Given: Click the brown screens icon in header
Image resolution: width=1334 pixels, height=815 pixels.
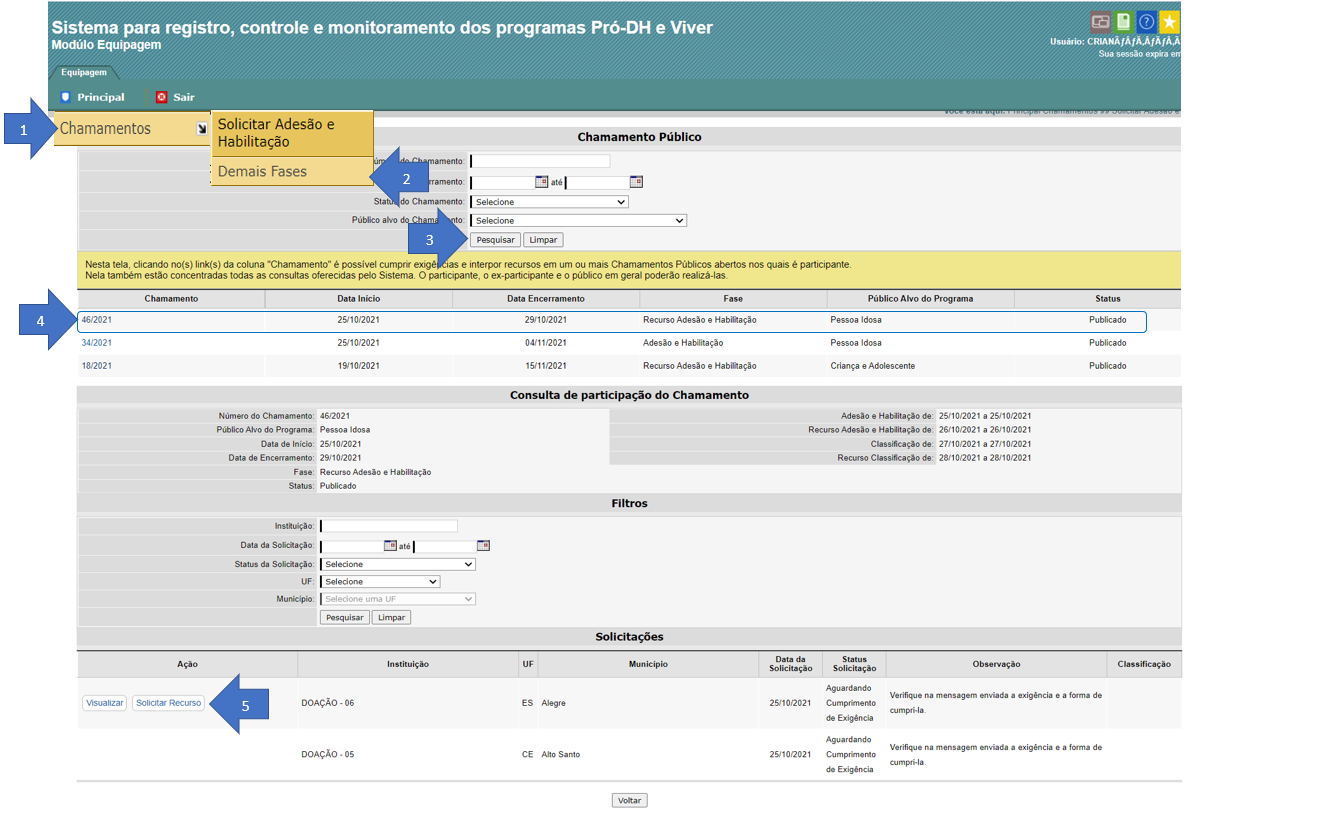Looking at the screenshot, I should point(1100,22).
